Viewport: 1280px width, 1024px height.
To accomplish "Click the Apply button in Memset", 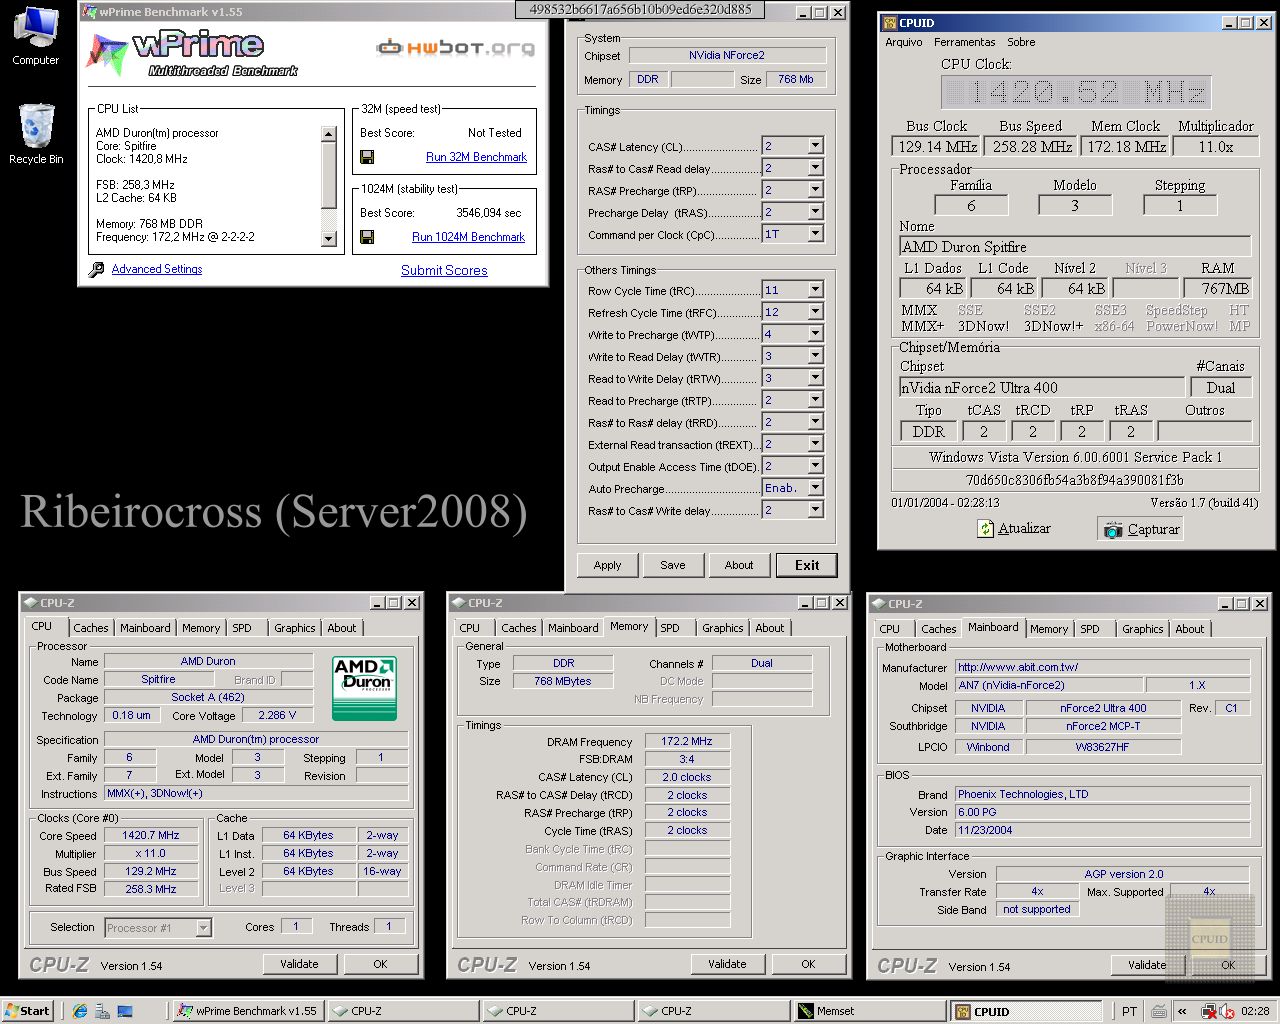I will [607, 565].
